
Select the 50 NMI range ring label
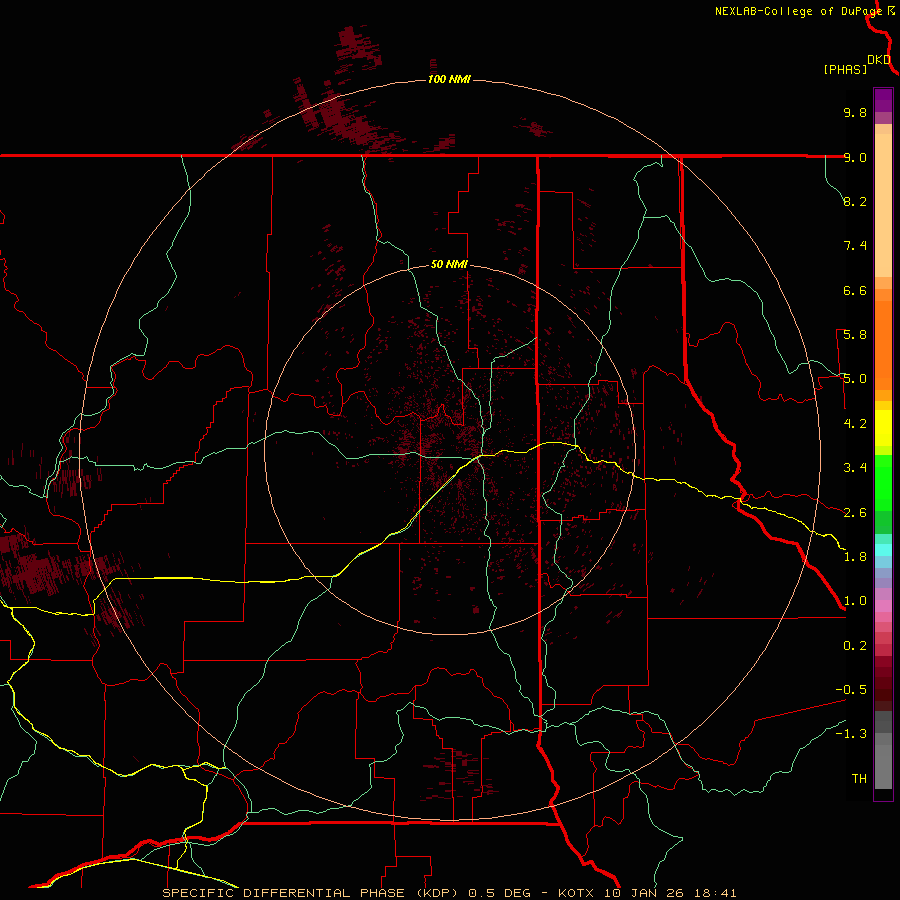click(x=449, y=264)
